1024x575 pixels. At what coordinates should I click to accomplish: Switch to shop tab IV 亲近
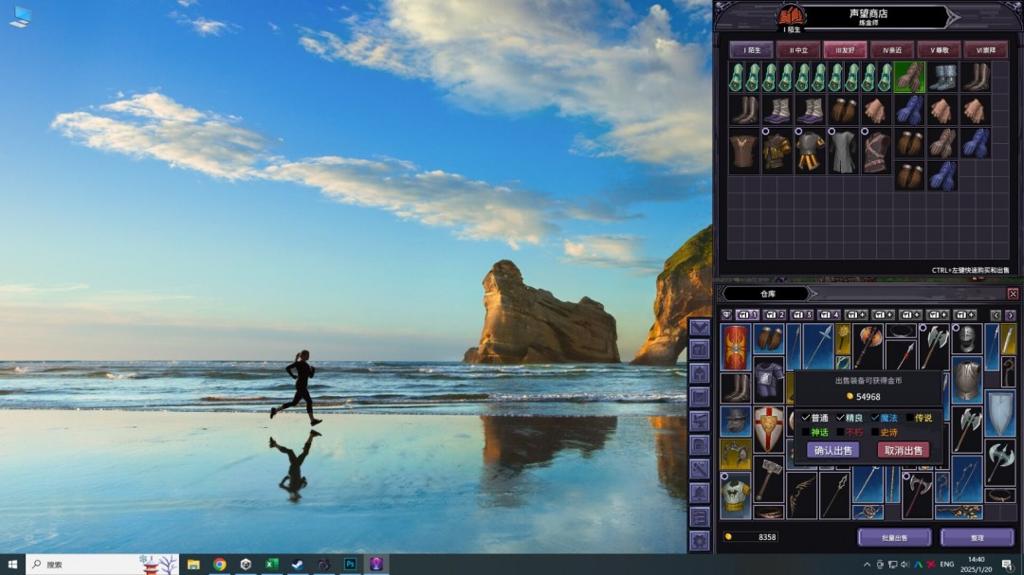[892, 50]
